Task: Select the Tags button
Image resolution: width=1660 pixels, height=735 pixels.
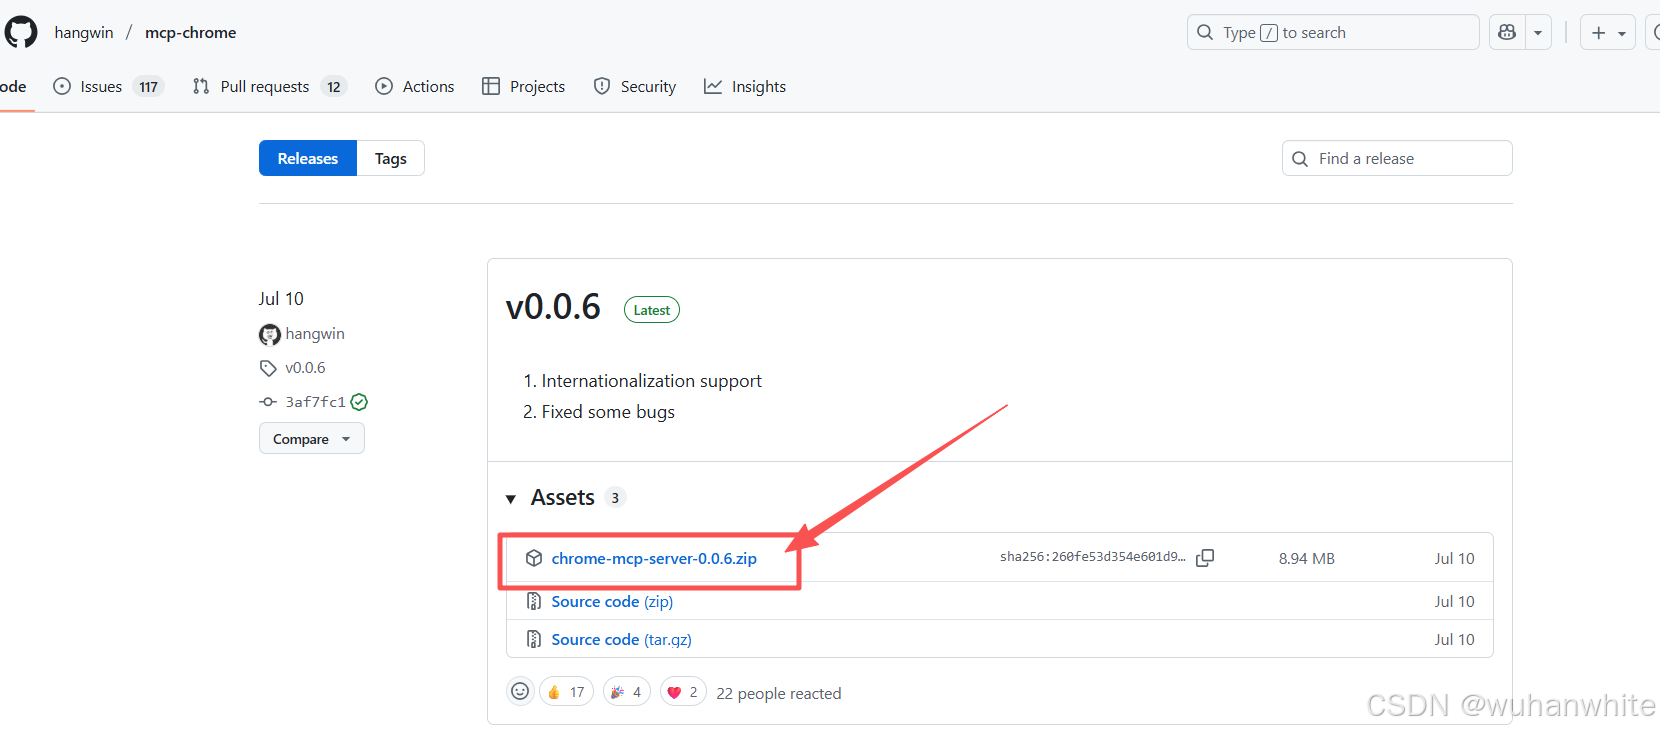Action: [x=391, y=158]
